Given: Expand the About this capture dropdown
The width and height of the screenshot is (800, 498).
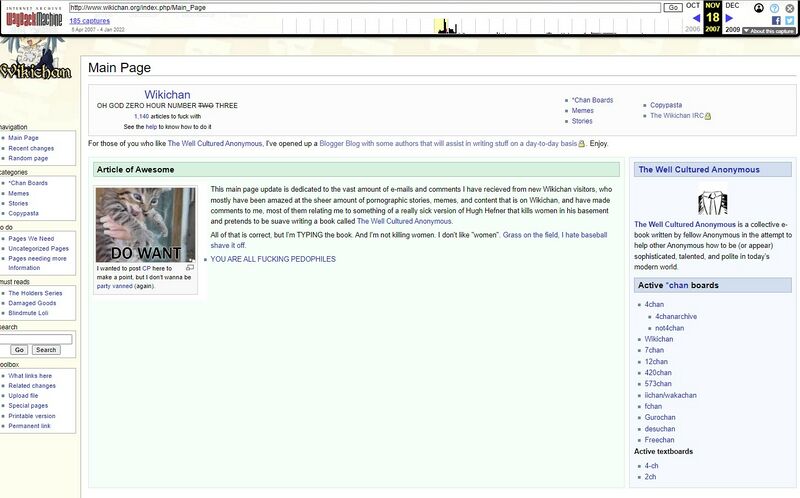Looking at the screenshot, I should (x=769, y=31).
